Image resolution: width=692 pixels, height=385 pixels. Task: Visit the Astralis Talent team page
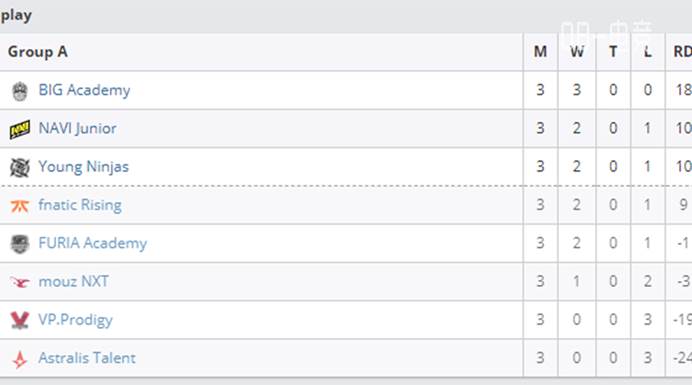(x=86, y=358)
